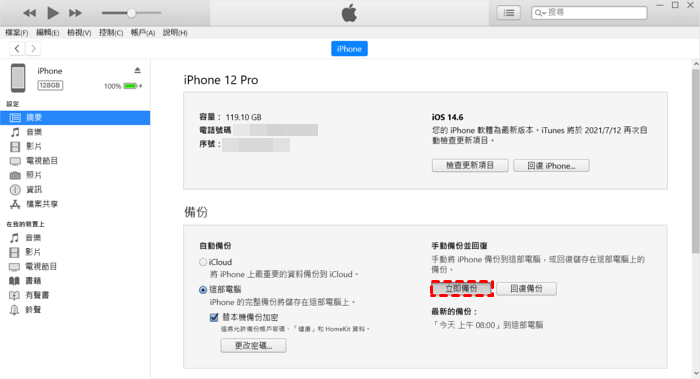
Task: Select the iCloud backup radio button
Action: point(203,262)
